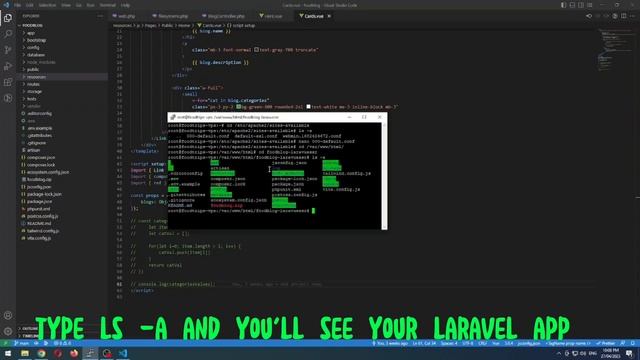Open Chrome from the taskbar
640x360 pixels.
pyautogui.click(x=41, y=353)
